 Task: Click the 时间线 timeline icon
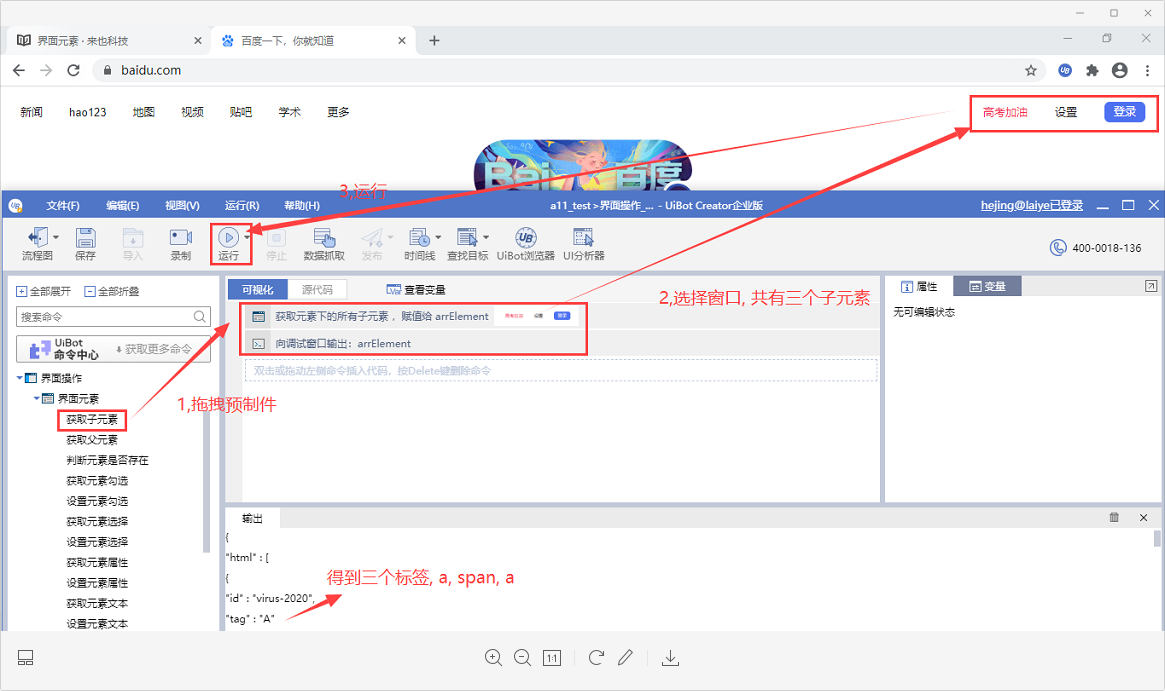(419, 238)
